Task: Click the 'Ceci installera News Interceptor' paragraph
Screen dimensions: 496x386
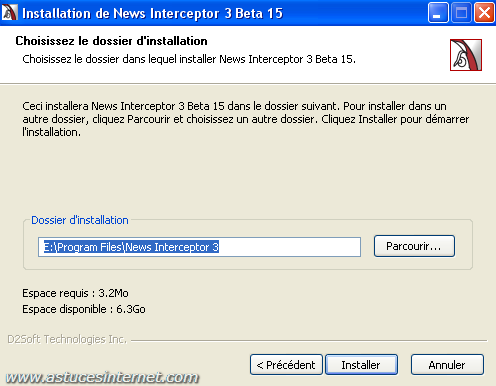Action: pos(246,119)
